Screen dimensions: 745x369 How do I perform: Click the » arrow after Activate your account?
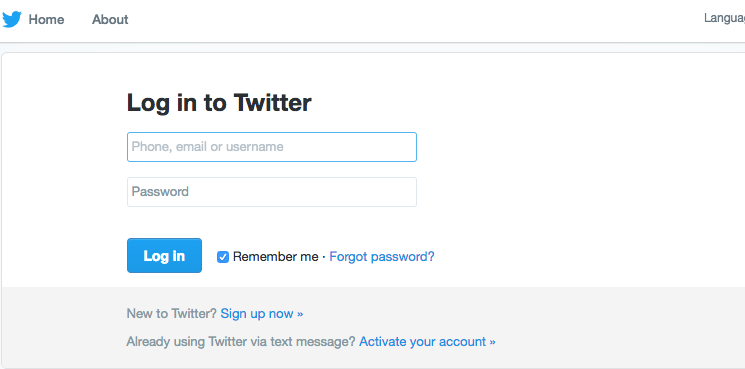pyautogui.click(x=492, y=342)
